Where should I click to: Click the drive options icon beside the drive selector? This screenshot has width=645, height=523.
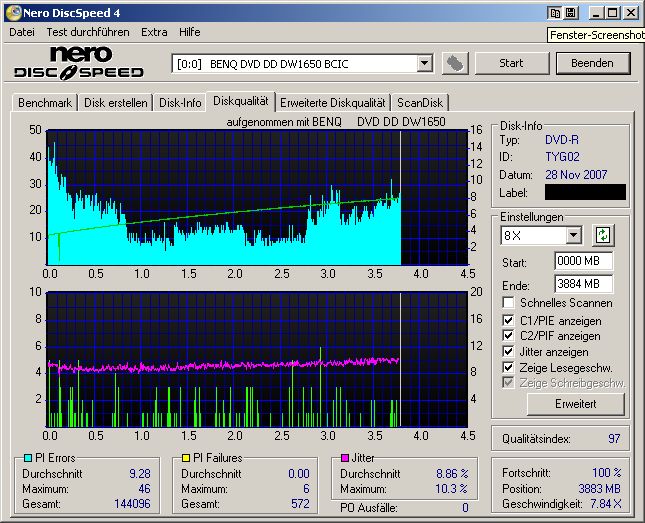(455, 63)
